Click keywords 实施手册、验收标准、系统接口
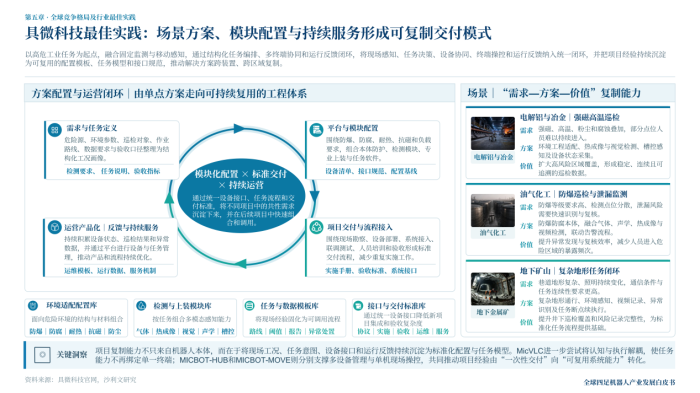The height and width of the screenshot is (393, 700). 371,271
